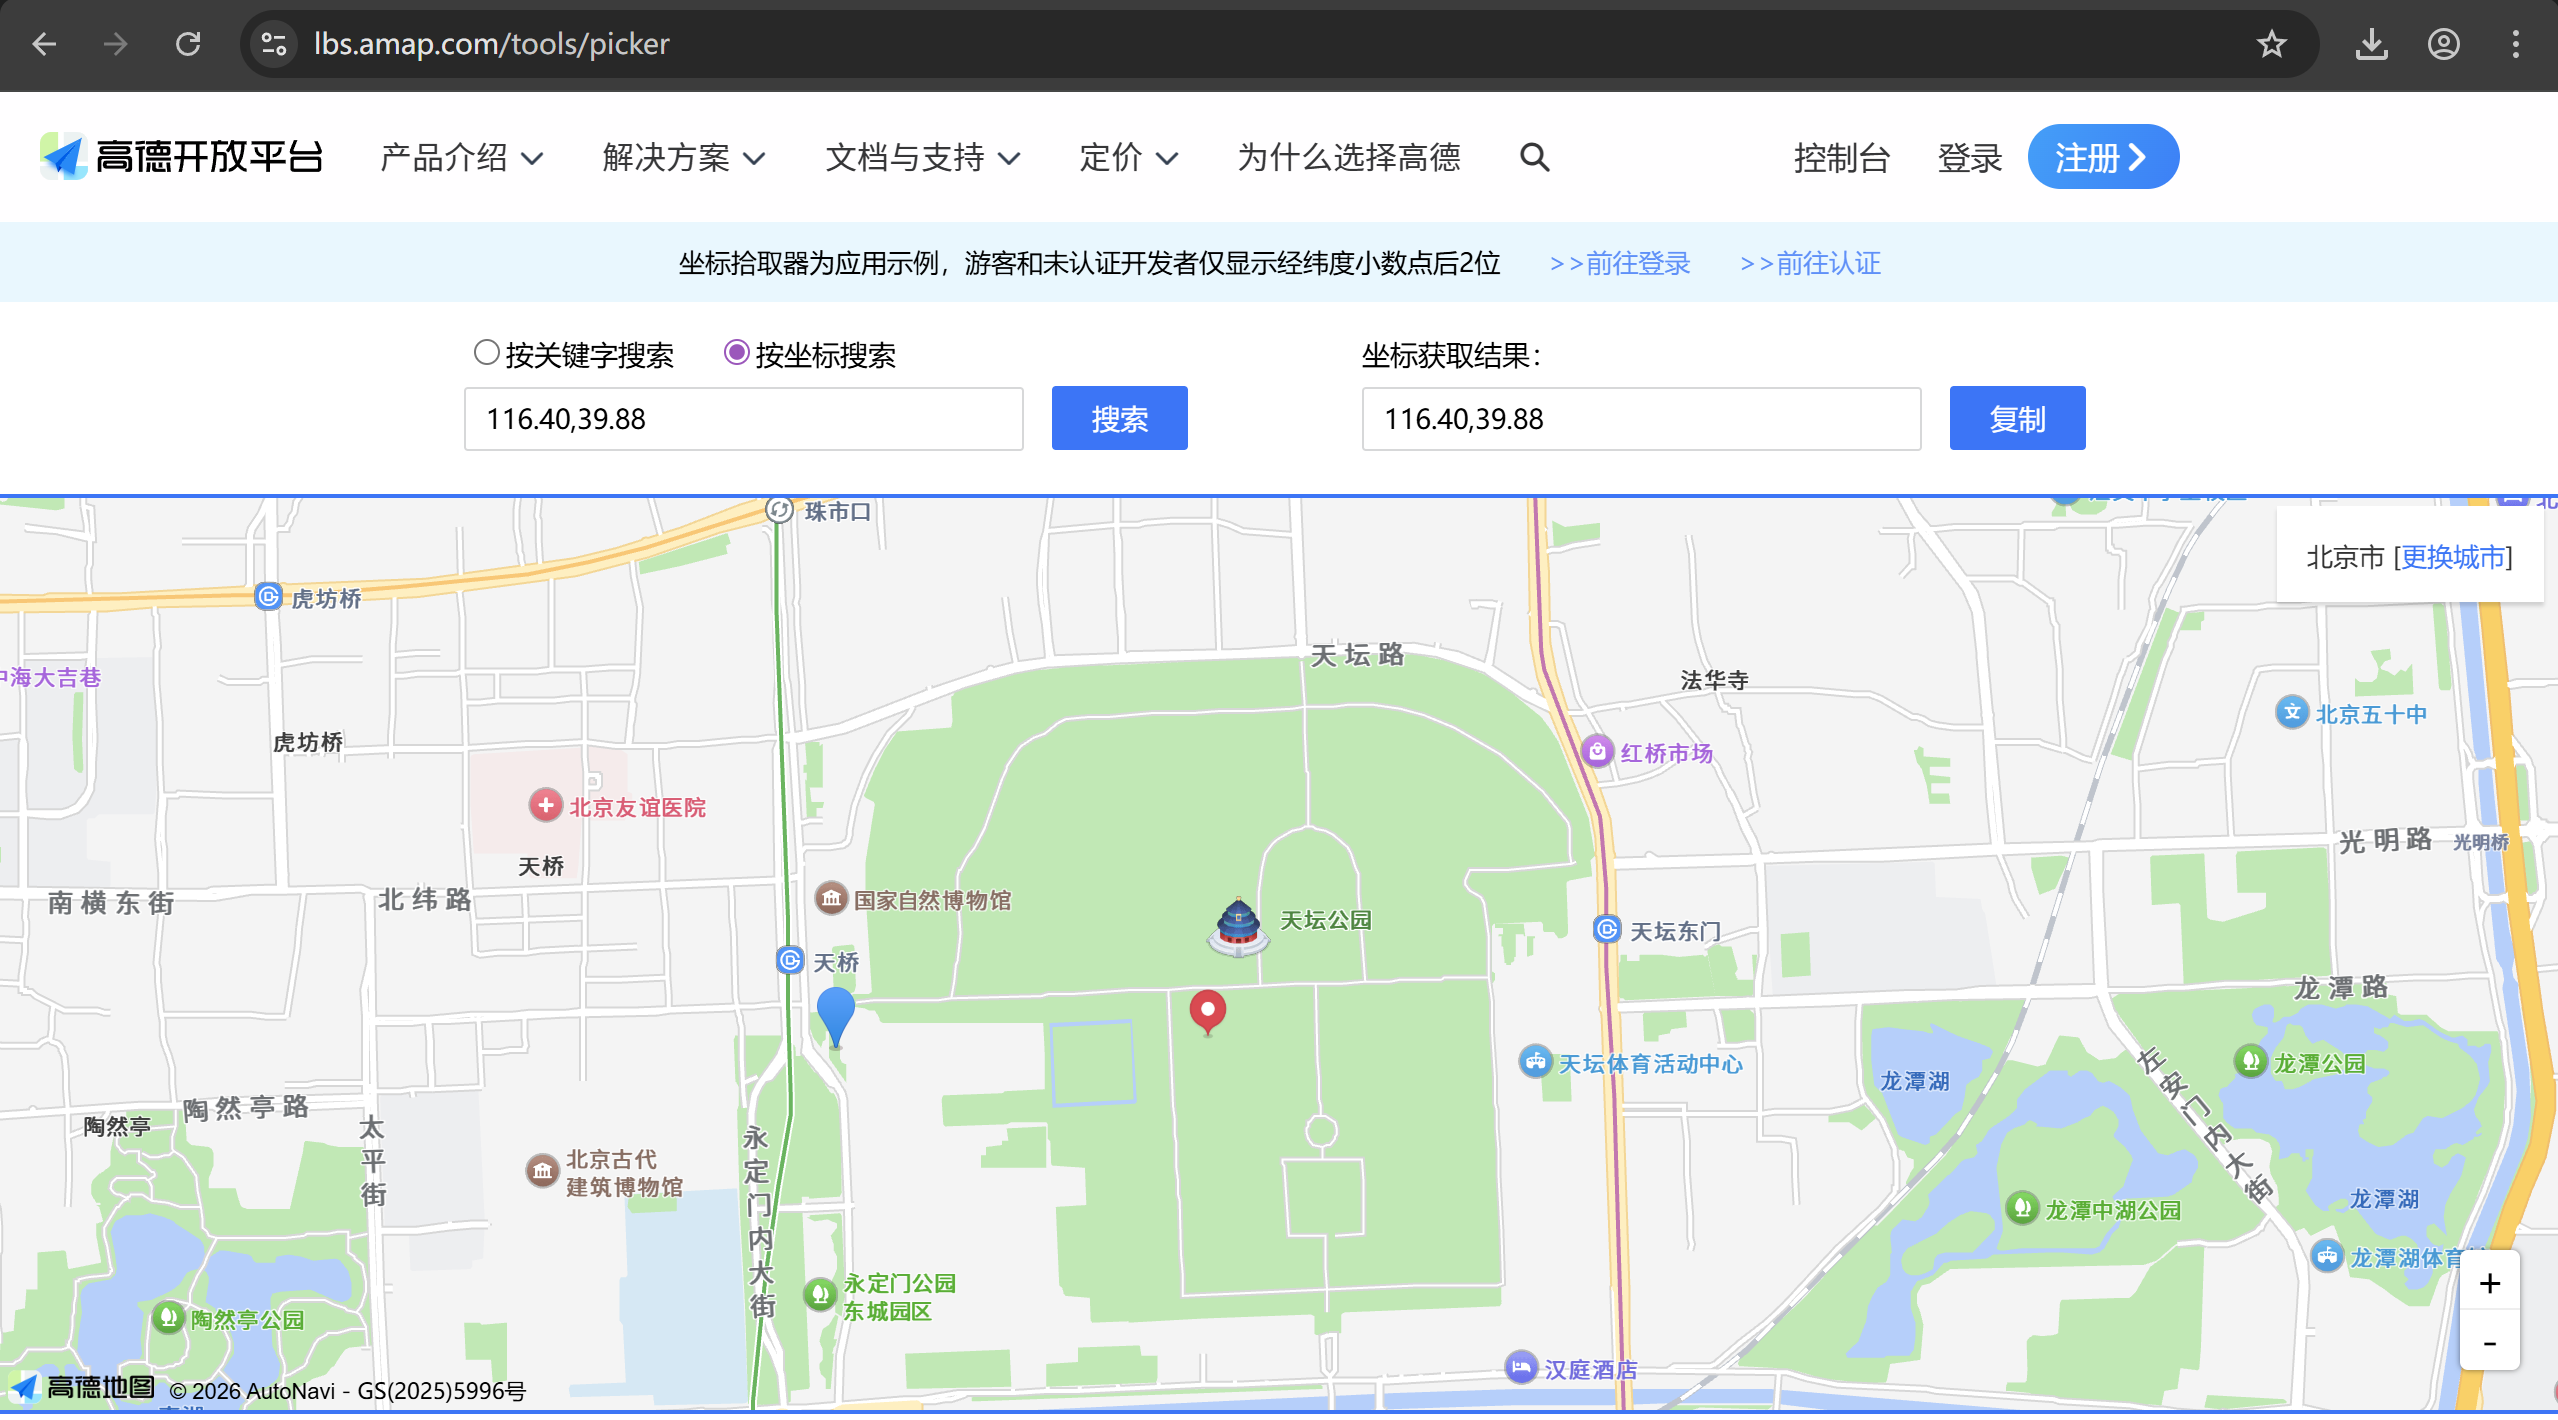This screenshot has height=1420, width=2558.
Task: Click the 南横东街 road label
Action: 111,903
